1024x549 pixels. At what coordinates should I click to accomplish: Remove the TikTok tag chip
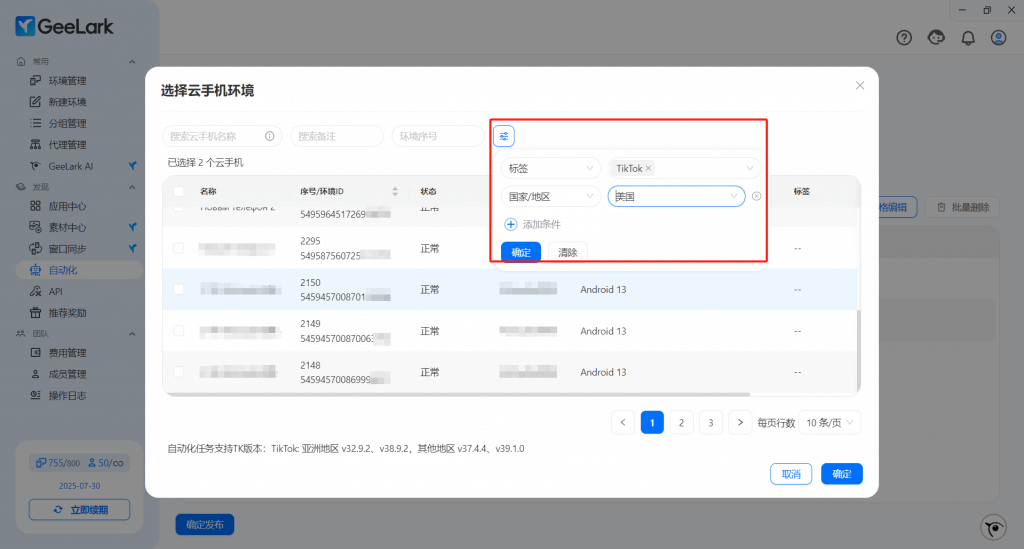tap(649, 168)
